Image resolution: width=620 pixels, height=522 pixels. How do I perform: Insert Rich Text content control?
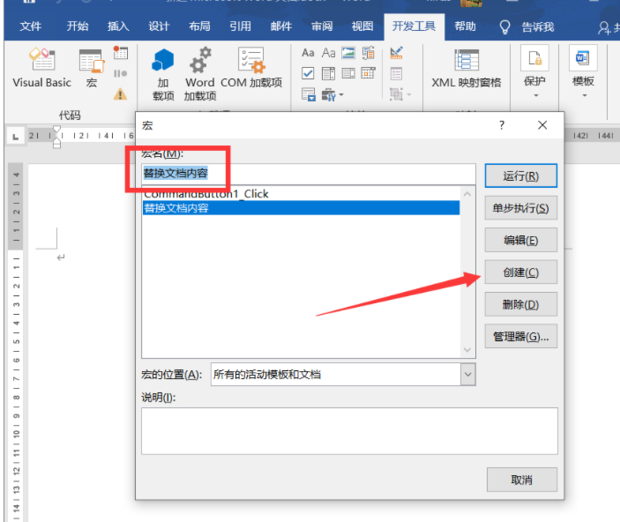click(308, 53)
